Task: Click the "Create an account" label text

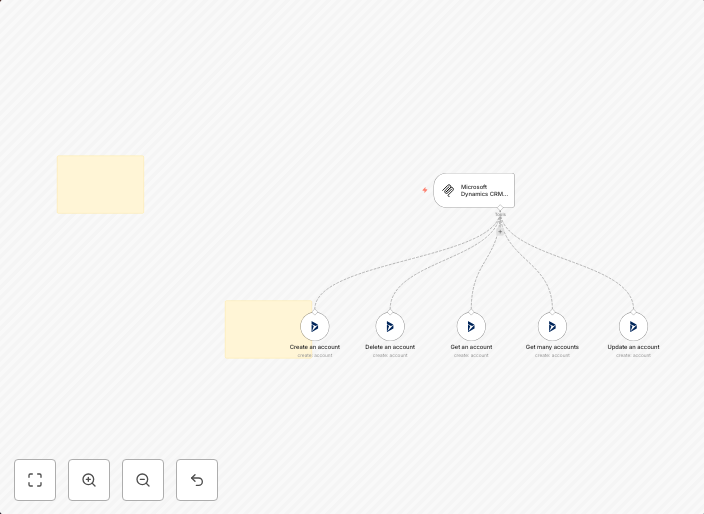Action: (x=315, y=347)
